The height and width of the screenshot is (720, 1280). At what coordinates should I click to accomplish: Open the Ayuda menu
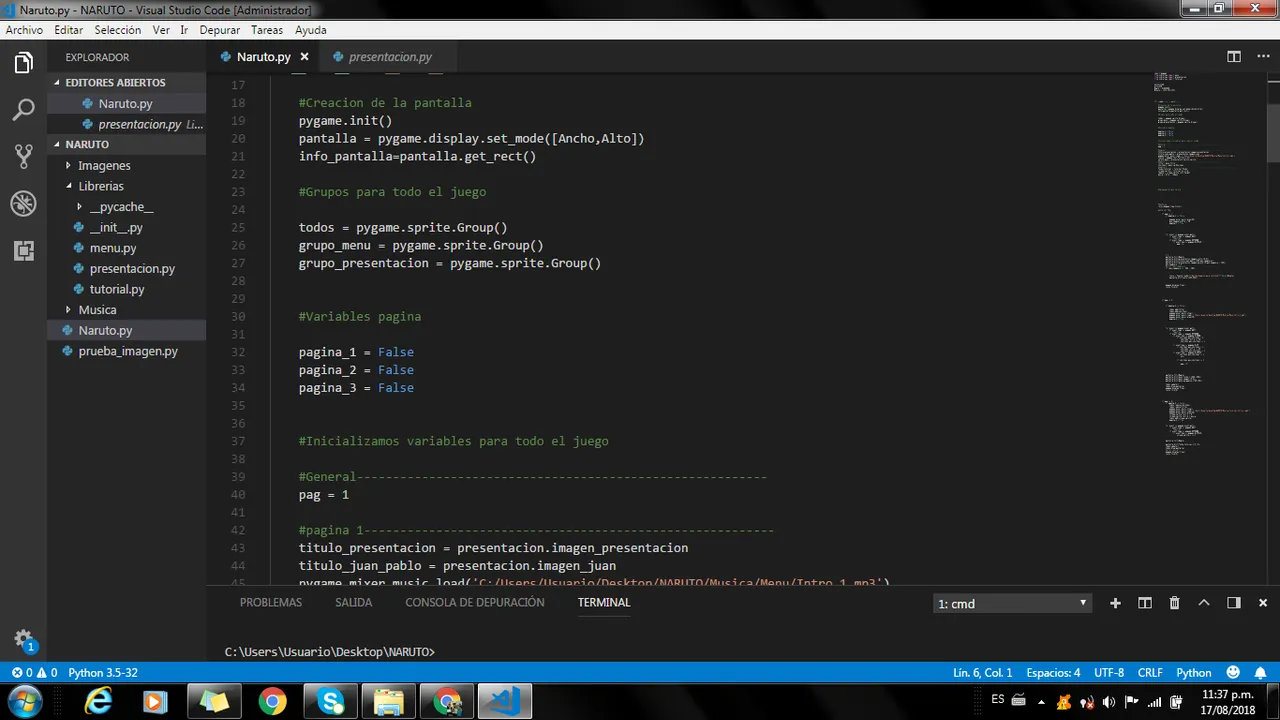[311, 30]
